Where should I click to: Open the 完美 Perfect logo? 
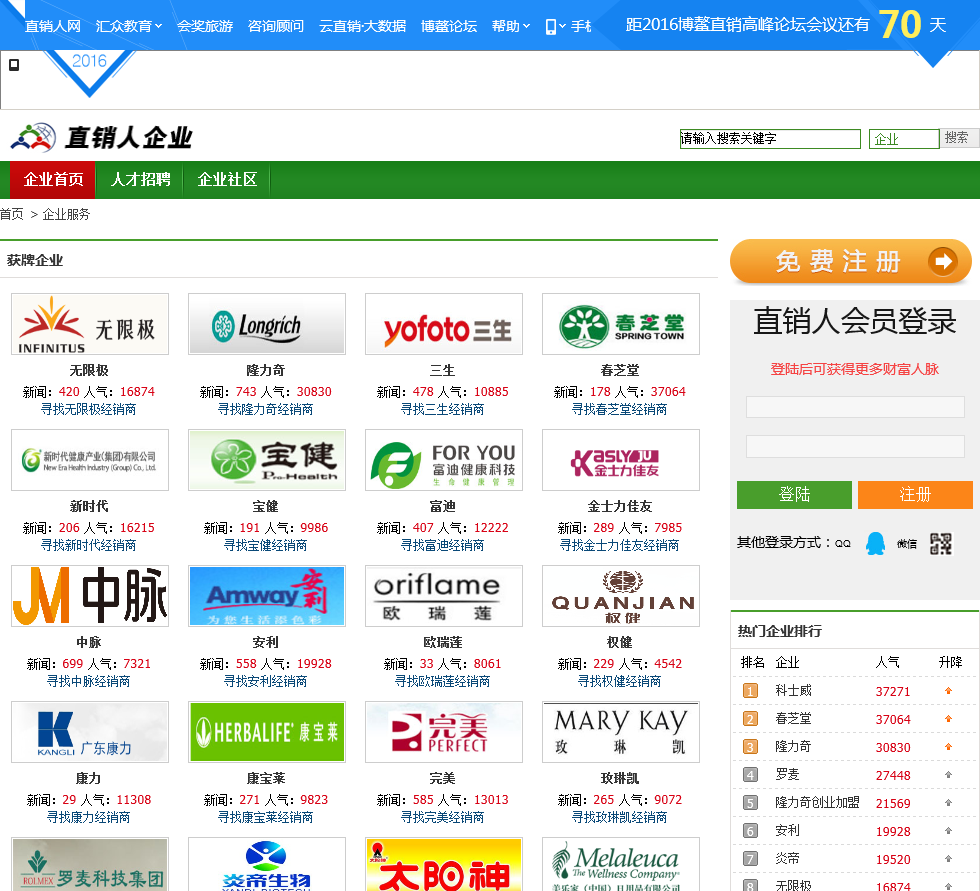coord(444,732)
